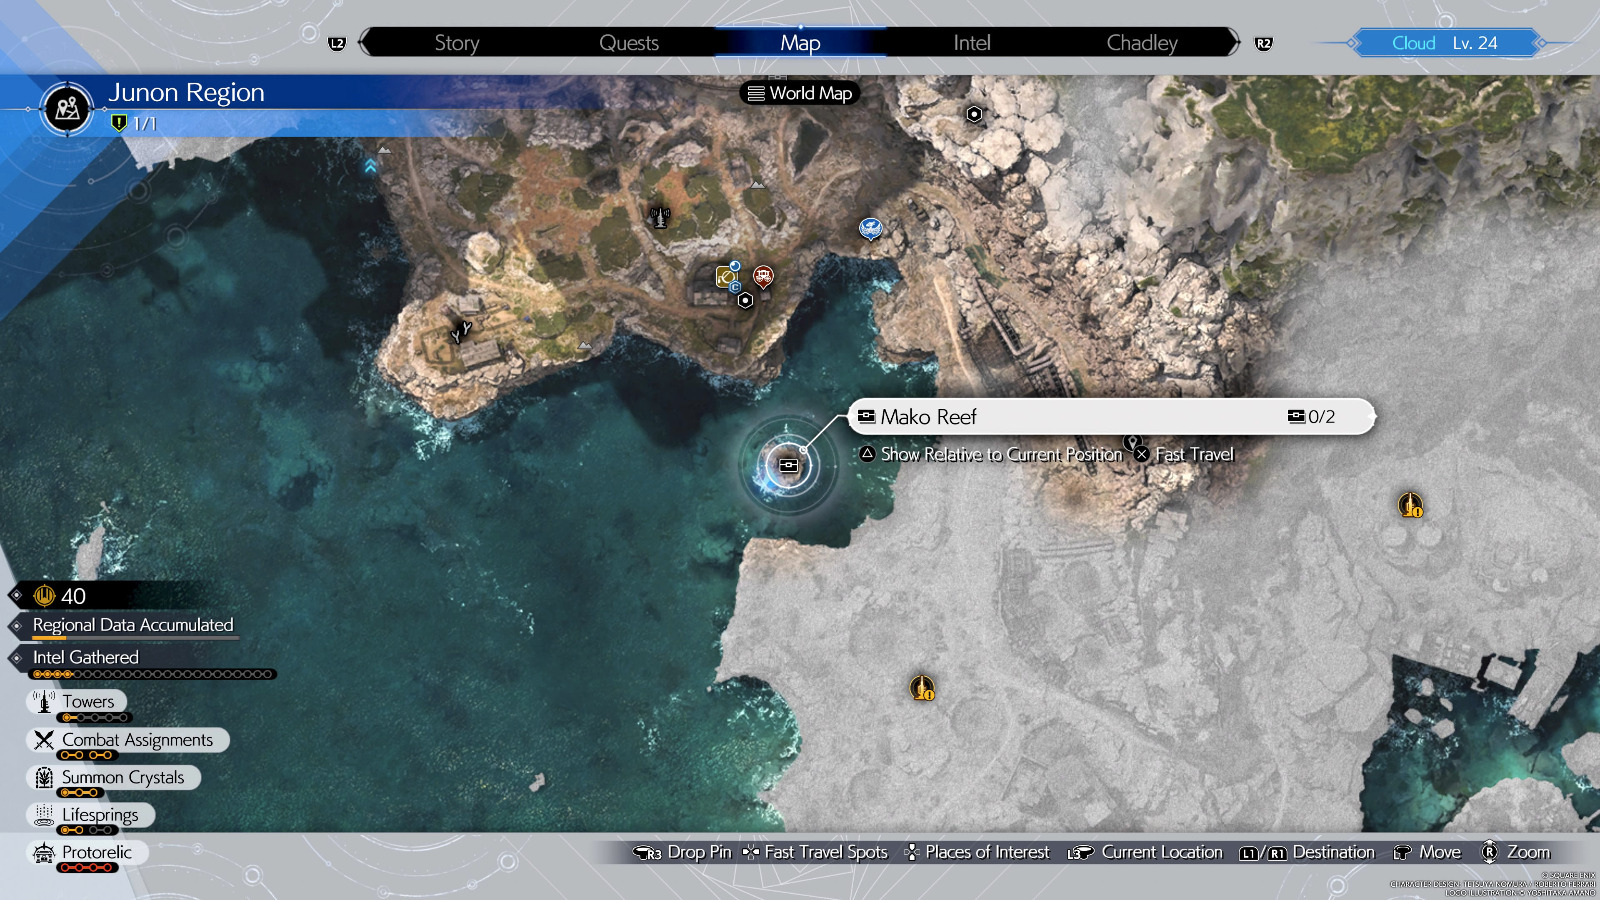Select the yellow alert marker in the quarry area
Screen dimensions: 1600x900
point(924,688)
